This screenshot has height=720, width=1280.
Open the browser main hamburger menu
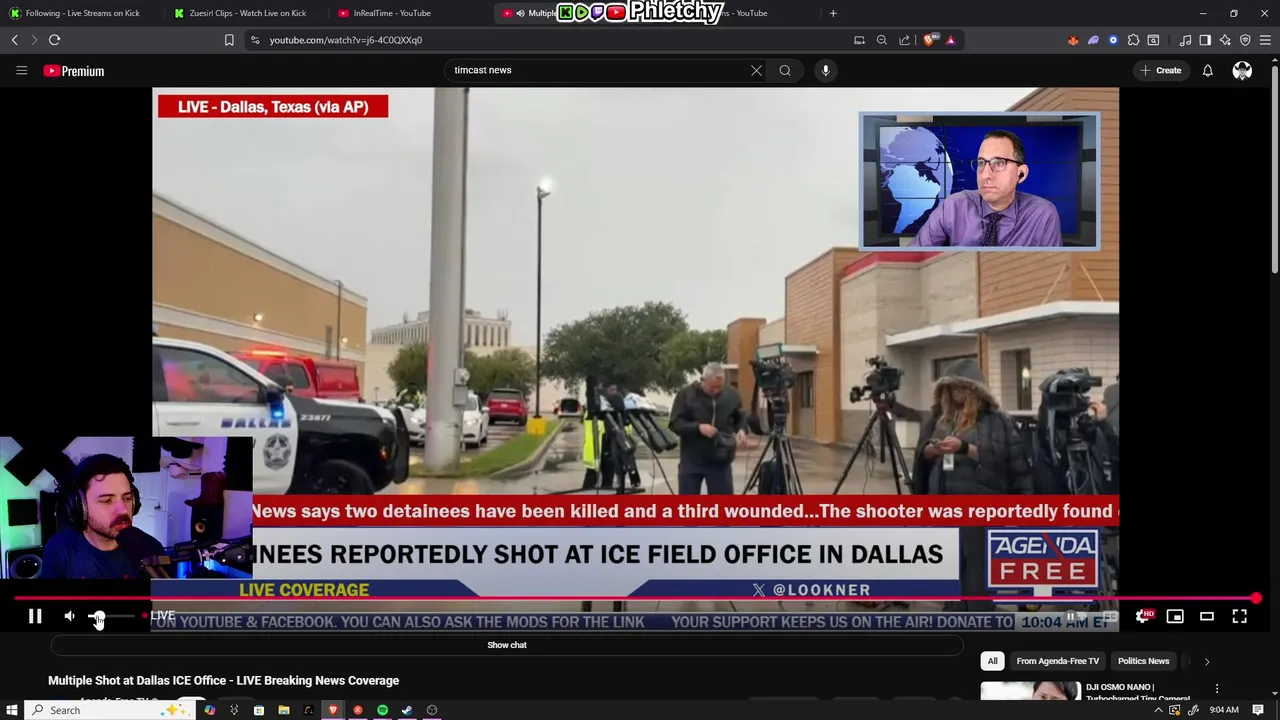point(1265,40)
